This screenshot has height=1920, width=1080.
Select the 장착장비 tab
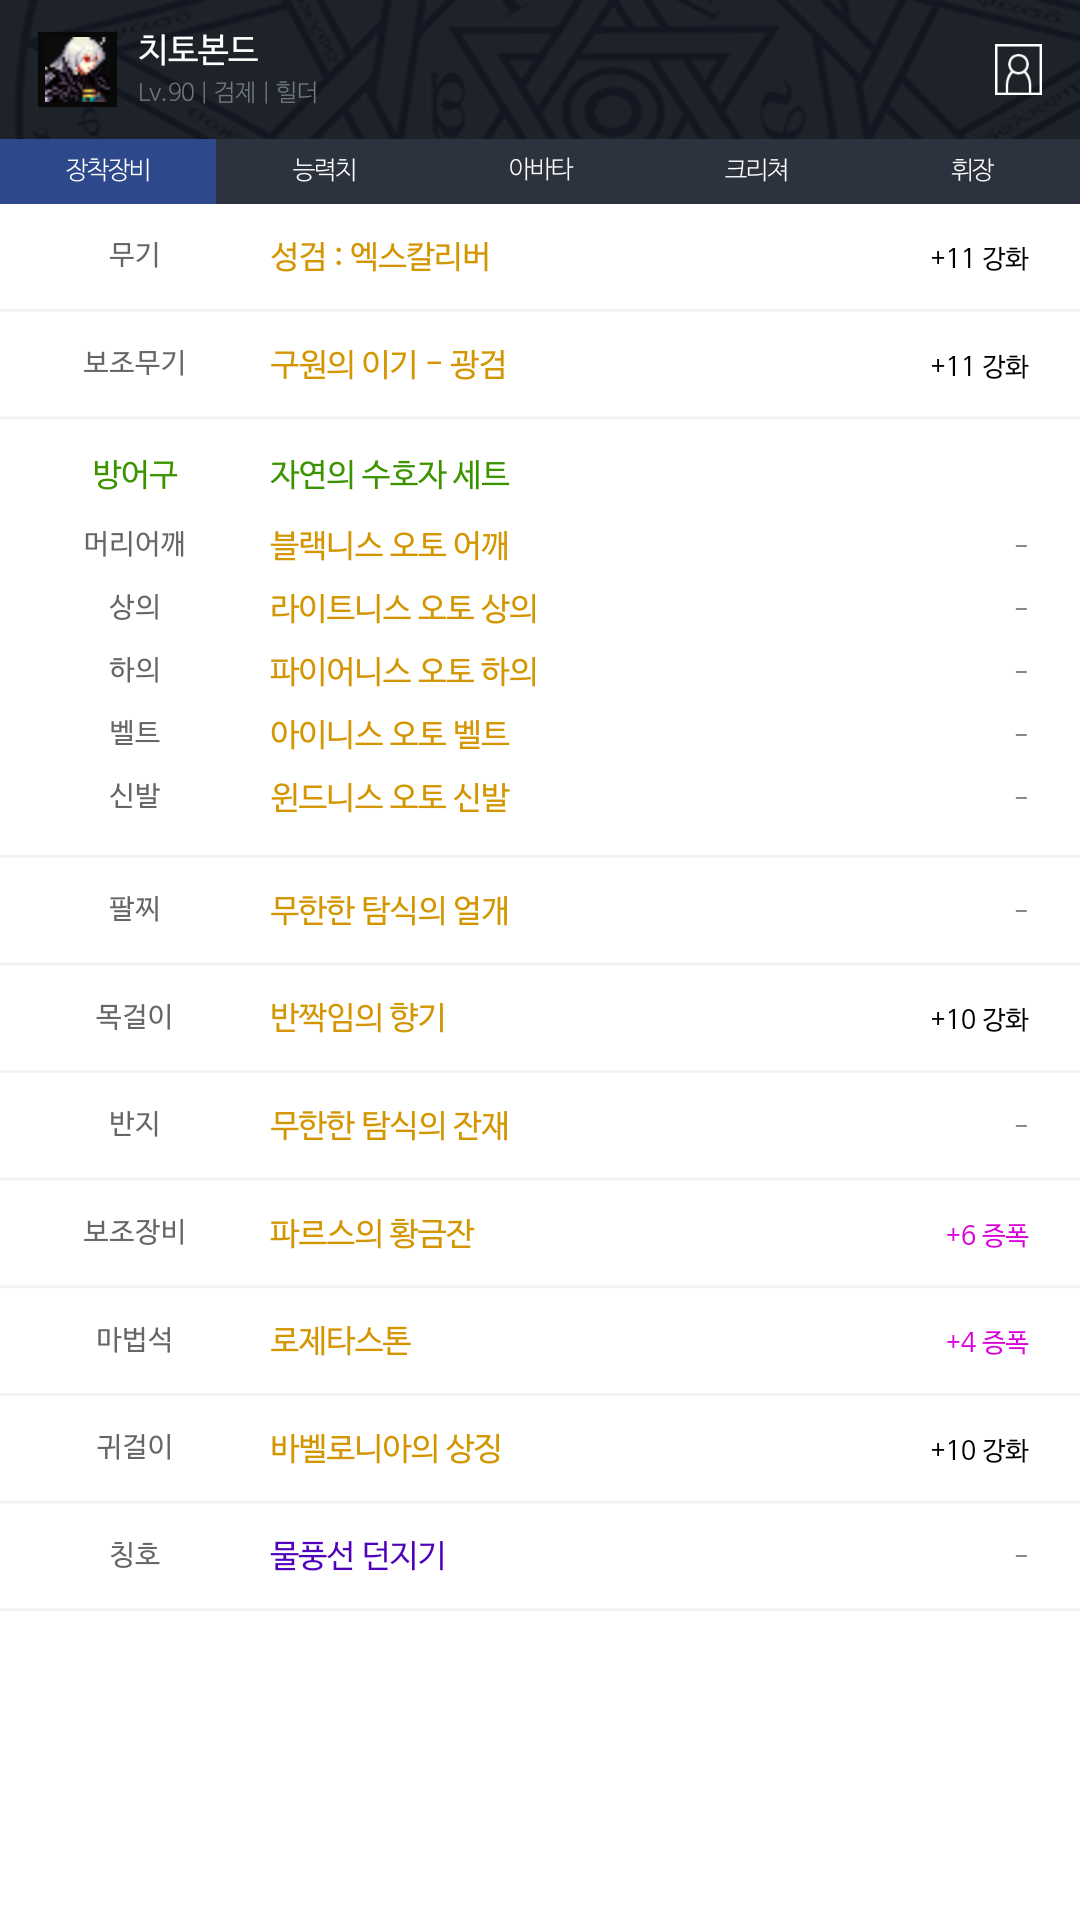108,170
